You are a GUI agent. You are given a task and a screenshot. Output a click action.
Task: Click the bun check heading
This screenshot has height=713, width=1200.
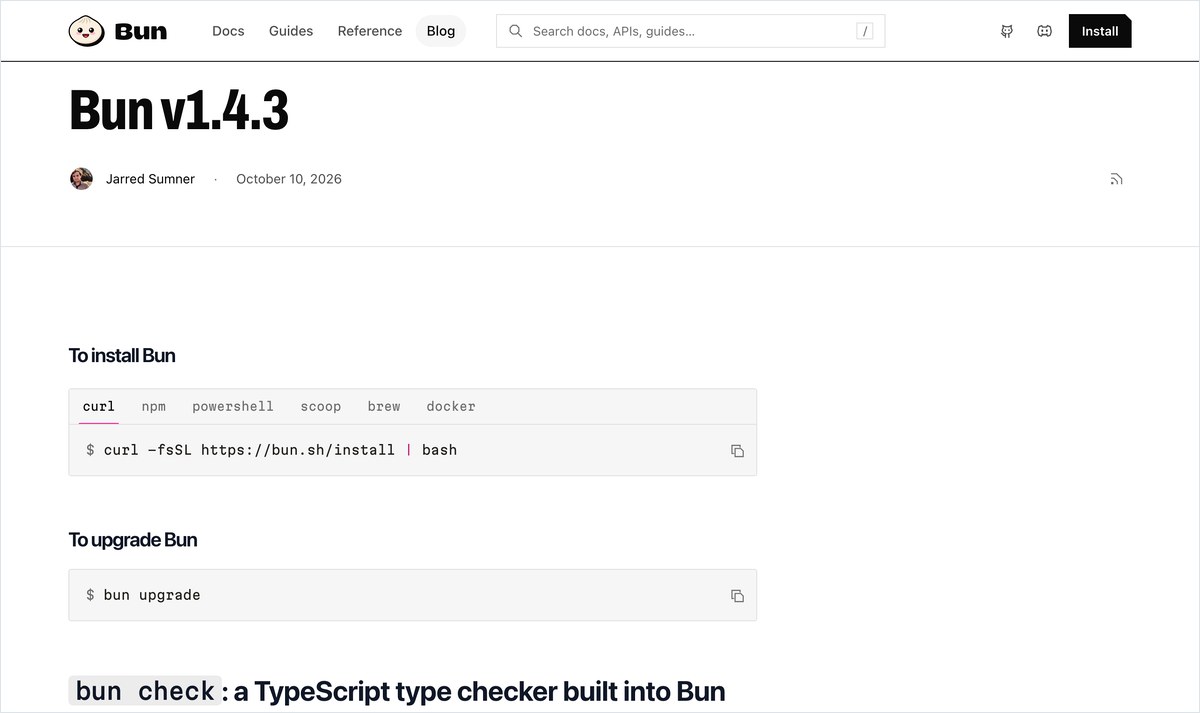tap(397, 691)
